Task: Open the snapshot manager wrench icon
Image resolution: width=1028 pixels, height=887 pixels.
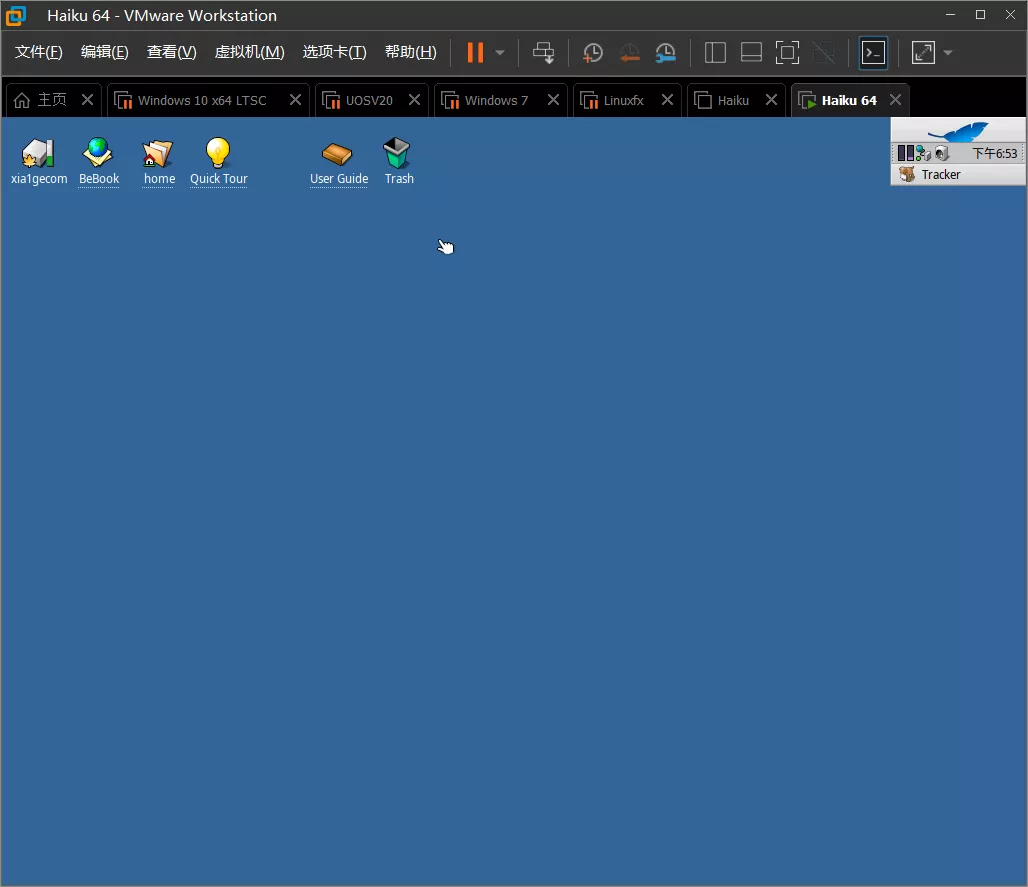Action: [x=665, y=53]
